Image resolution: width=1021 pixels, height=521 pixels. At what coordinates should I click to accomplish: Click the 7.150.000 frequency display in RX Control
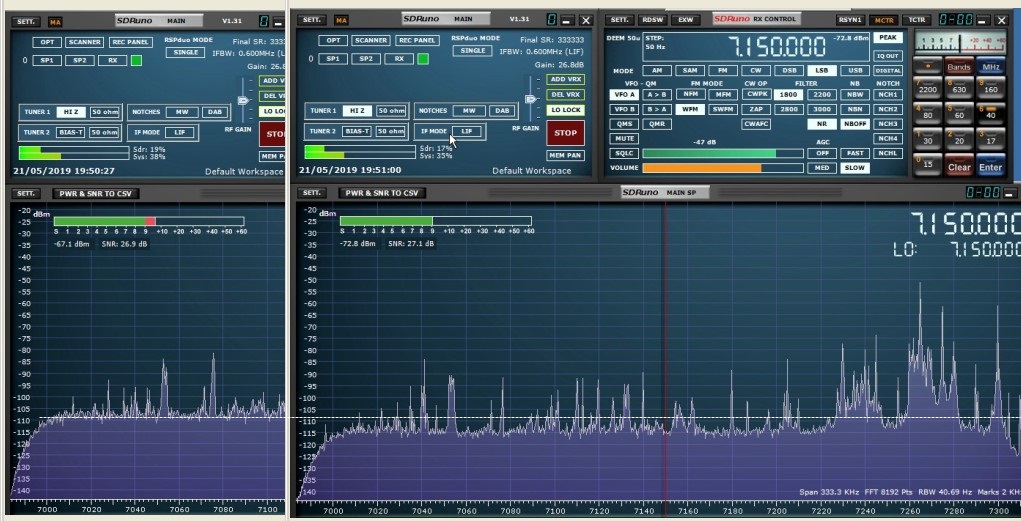(777, 47)
